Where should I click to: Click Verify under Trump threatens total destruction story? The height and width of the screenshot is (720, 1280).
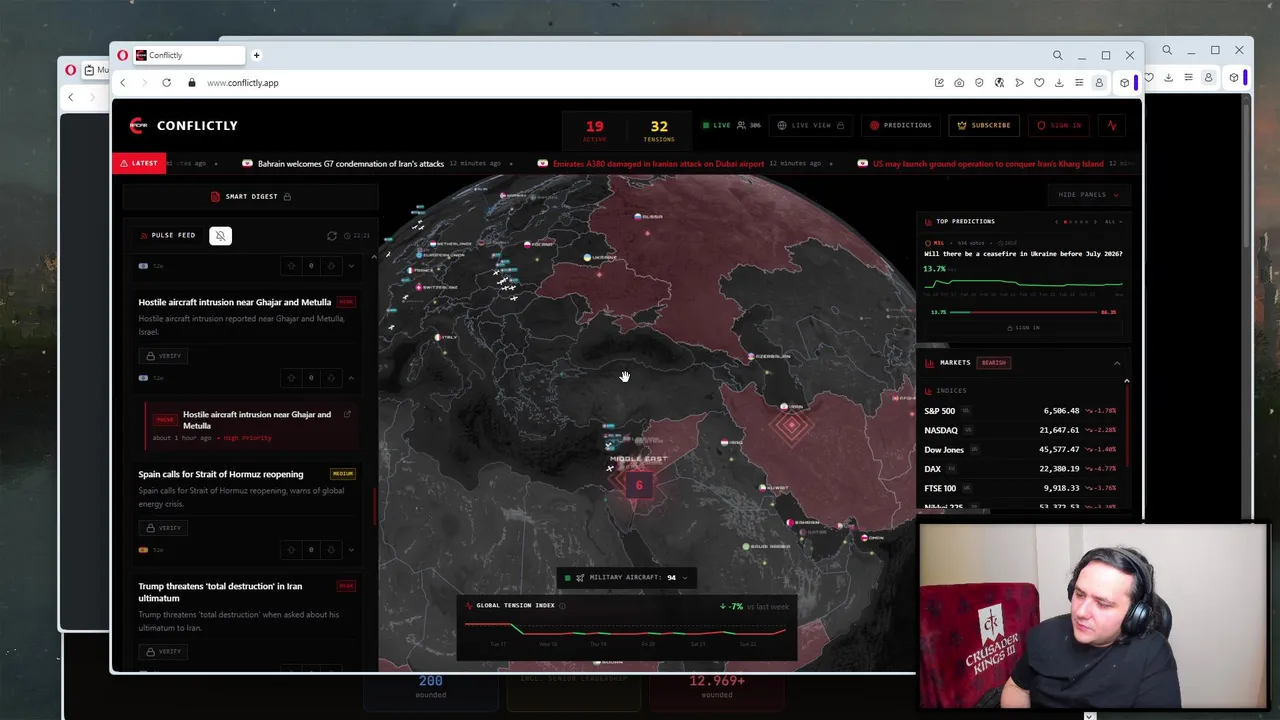[x=163, y=652]
